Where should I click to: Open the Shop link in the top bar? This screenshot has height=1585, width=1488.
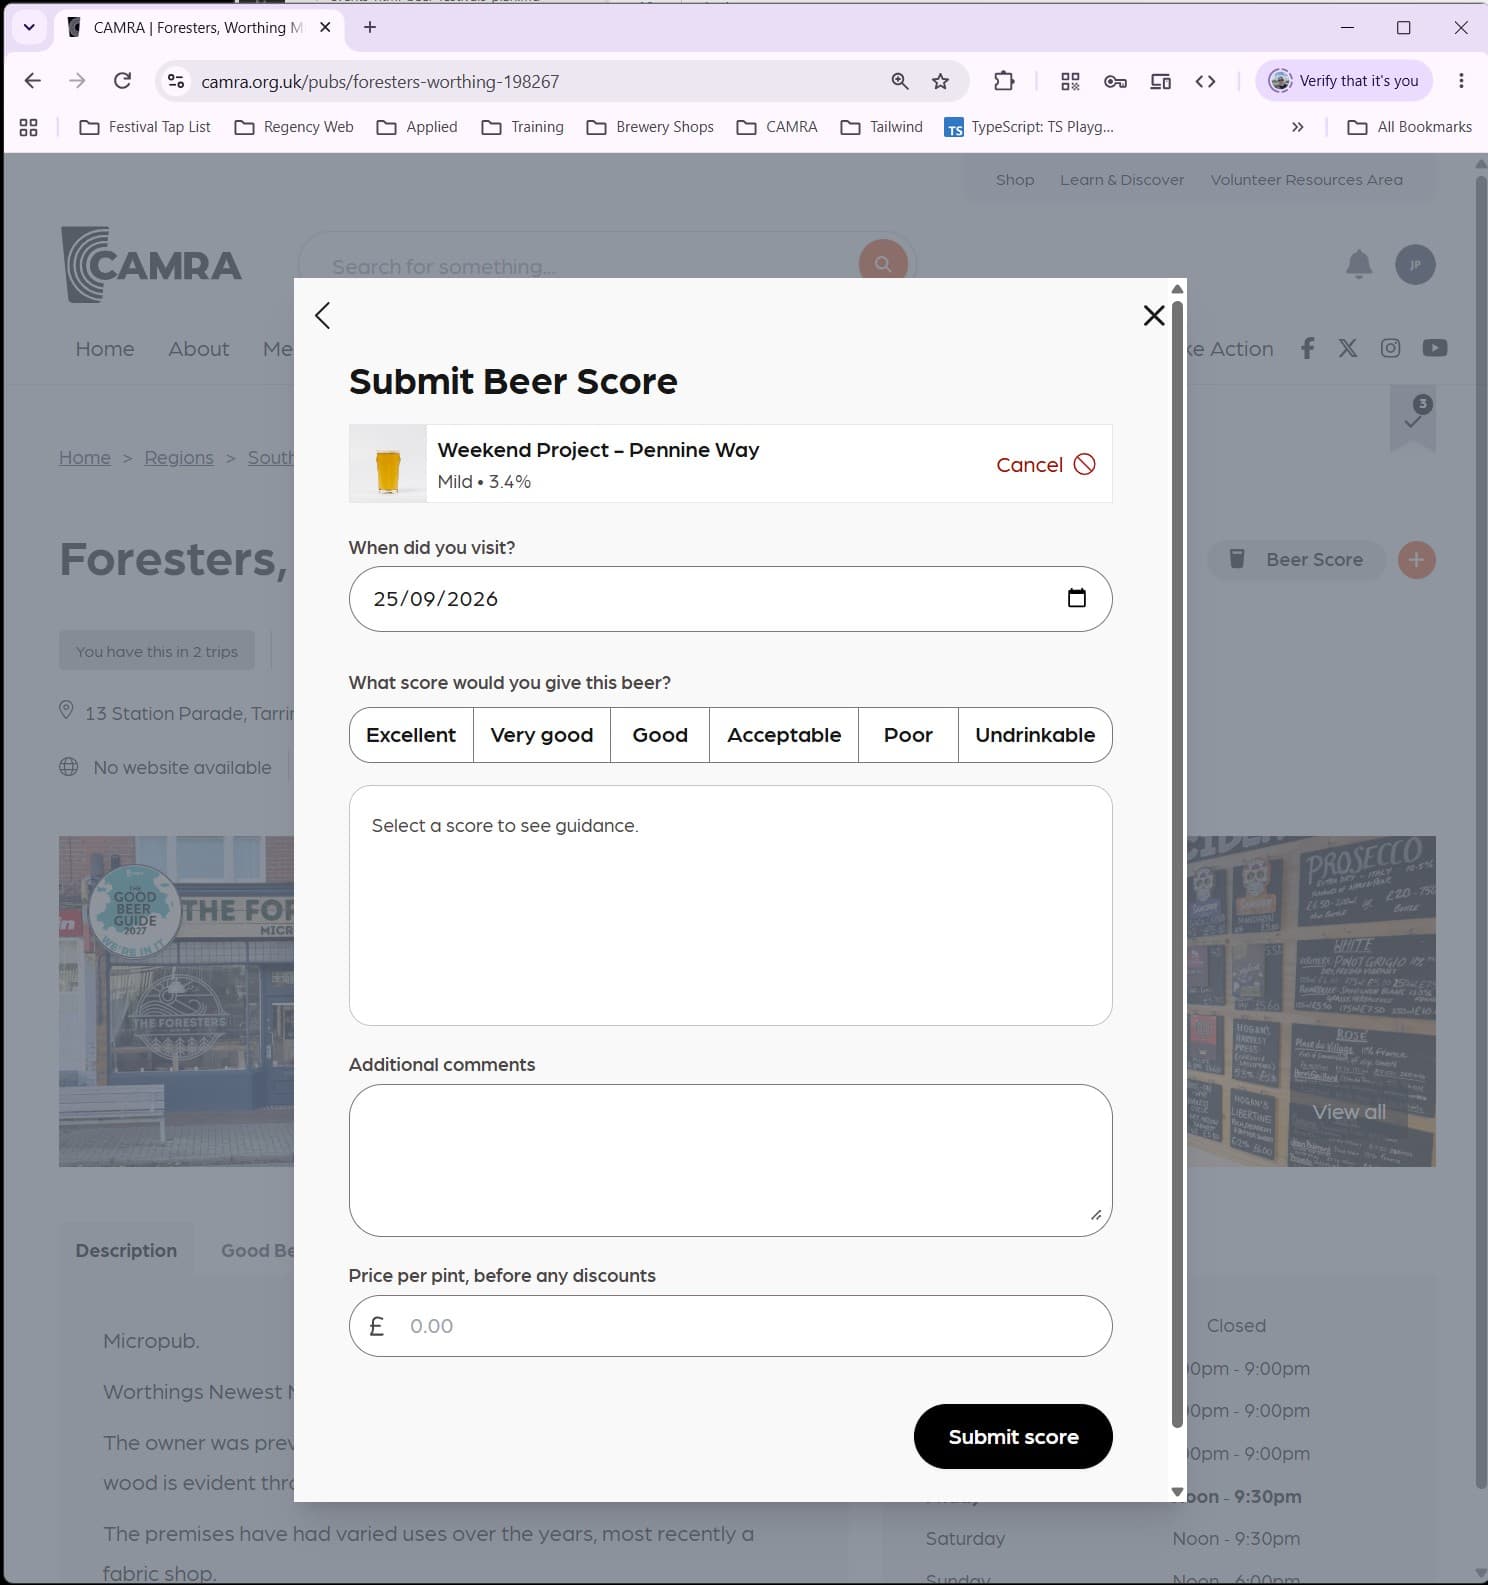tap(1015, 180)
